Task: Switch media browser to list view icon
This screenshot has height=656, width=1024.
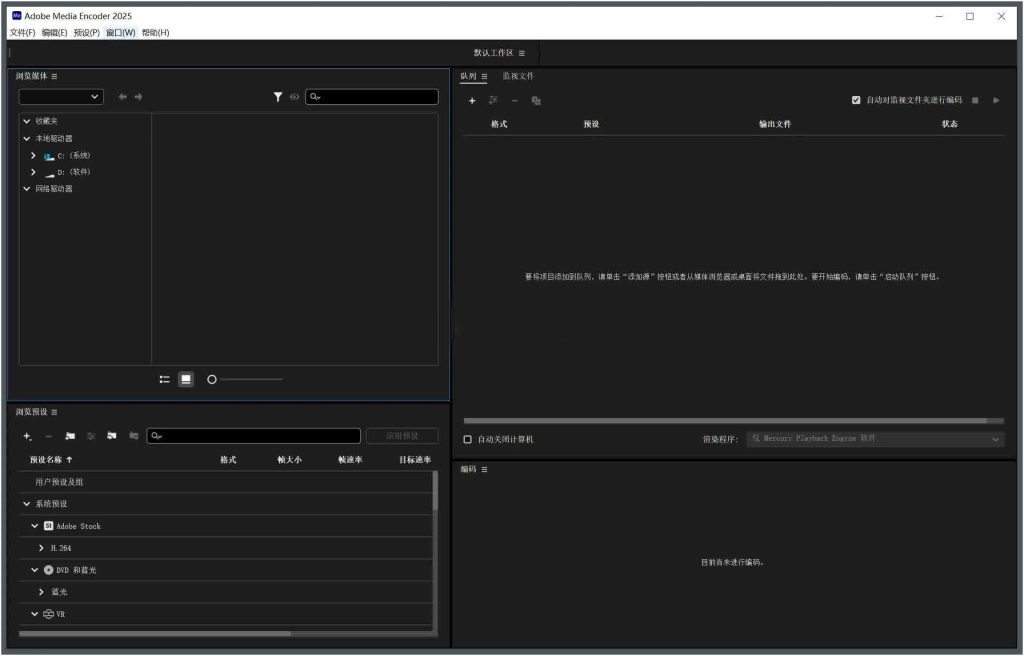Action: point(165,379)
